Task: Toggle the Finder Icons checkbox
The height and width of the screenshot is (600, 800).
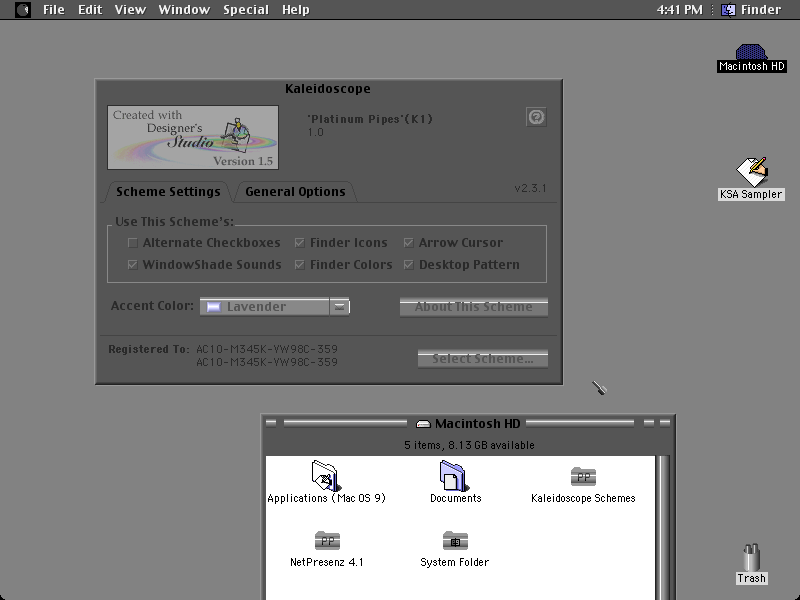Action: click(299, 243)
